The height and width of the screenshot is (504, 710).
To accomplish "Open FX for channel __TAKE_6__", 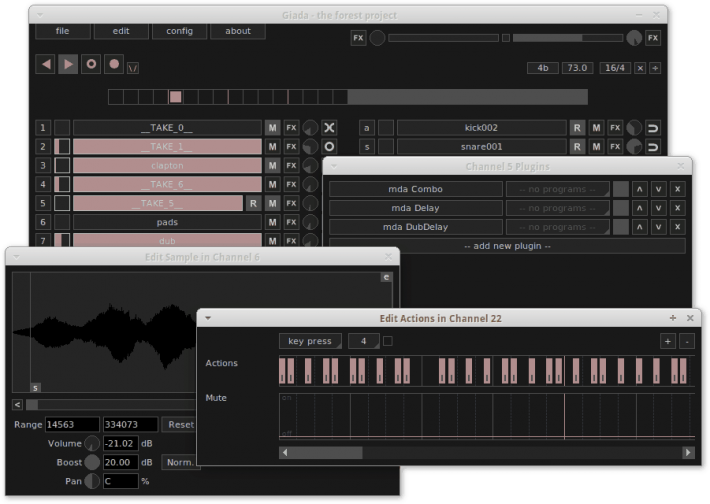I will [x=291, y=185].
